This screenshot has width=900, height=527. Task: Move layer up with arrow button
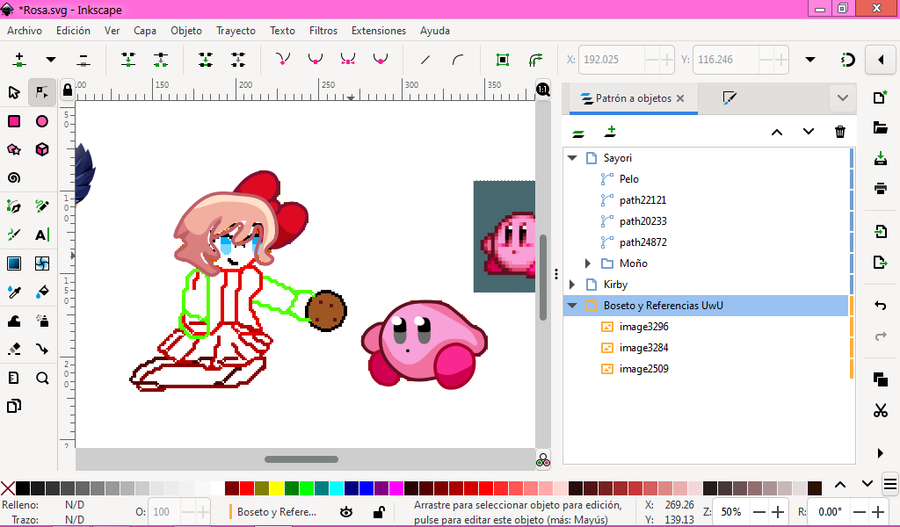point(777,132)
